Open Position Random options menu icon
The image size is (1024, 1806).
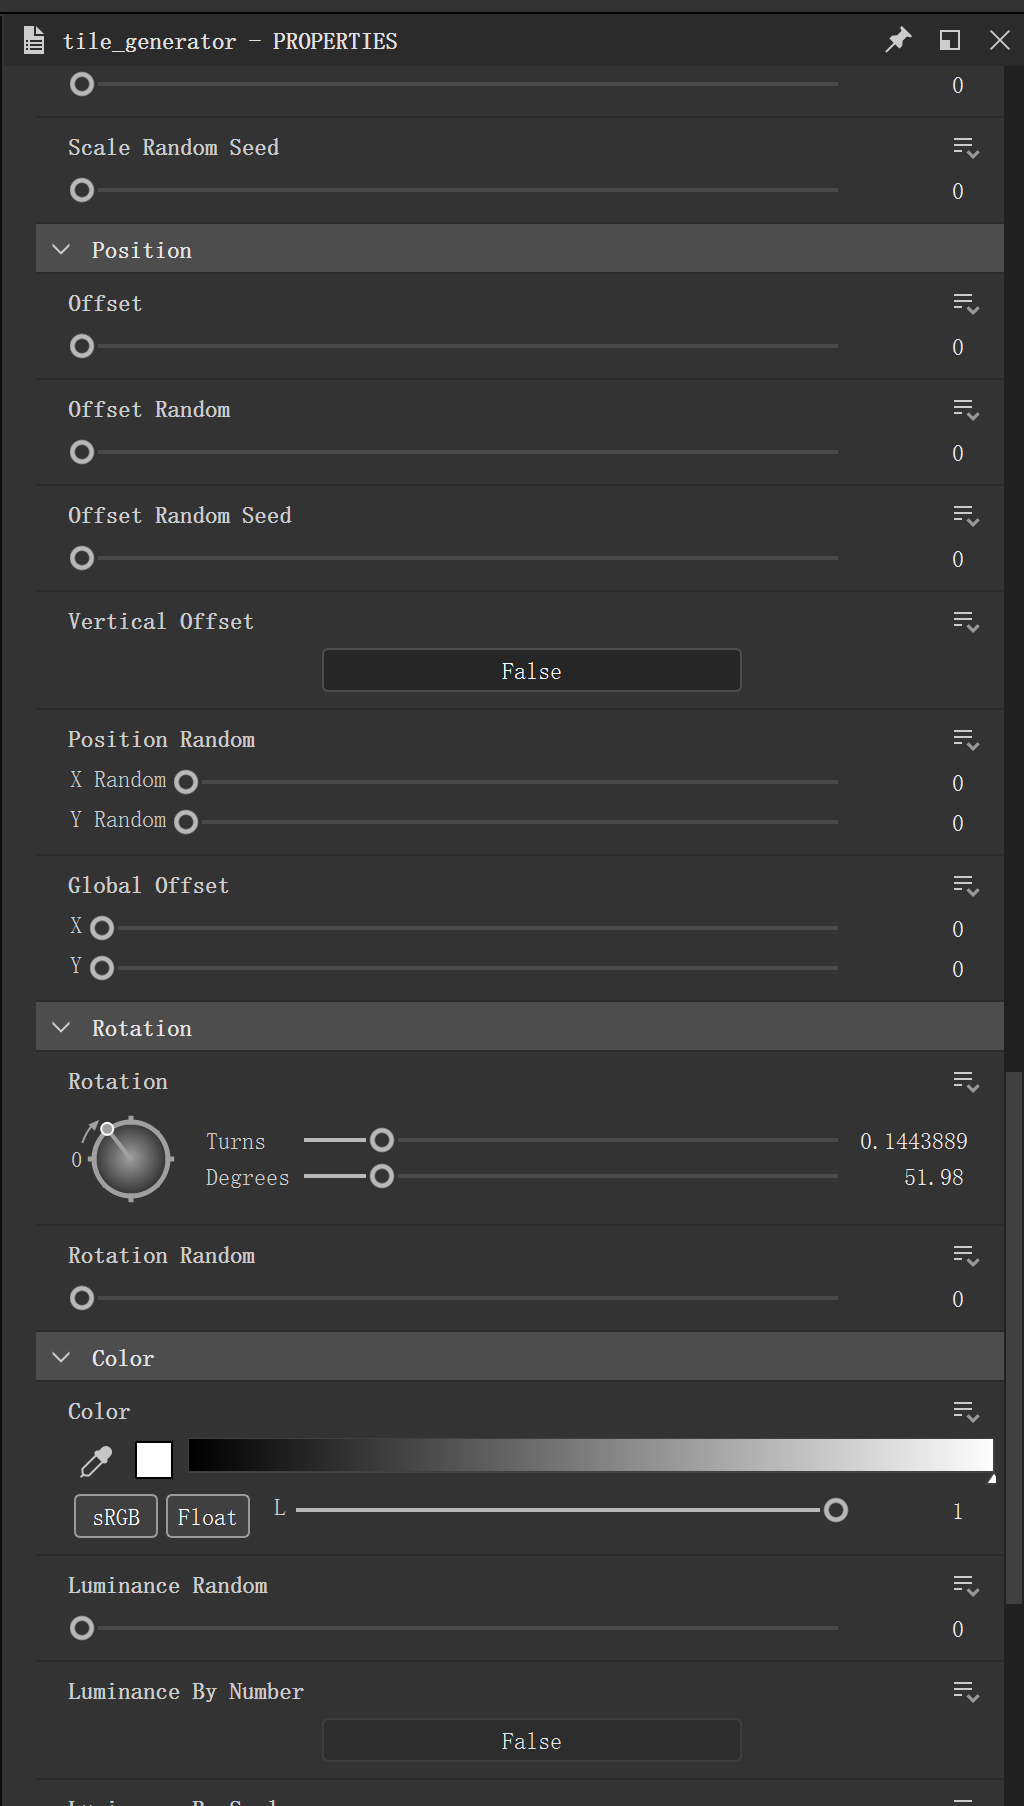[965, 739]
